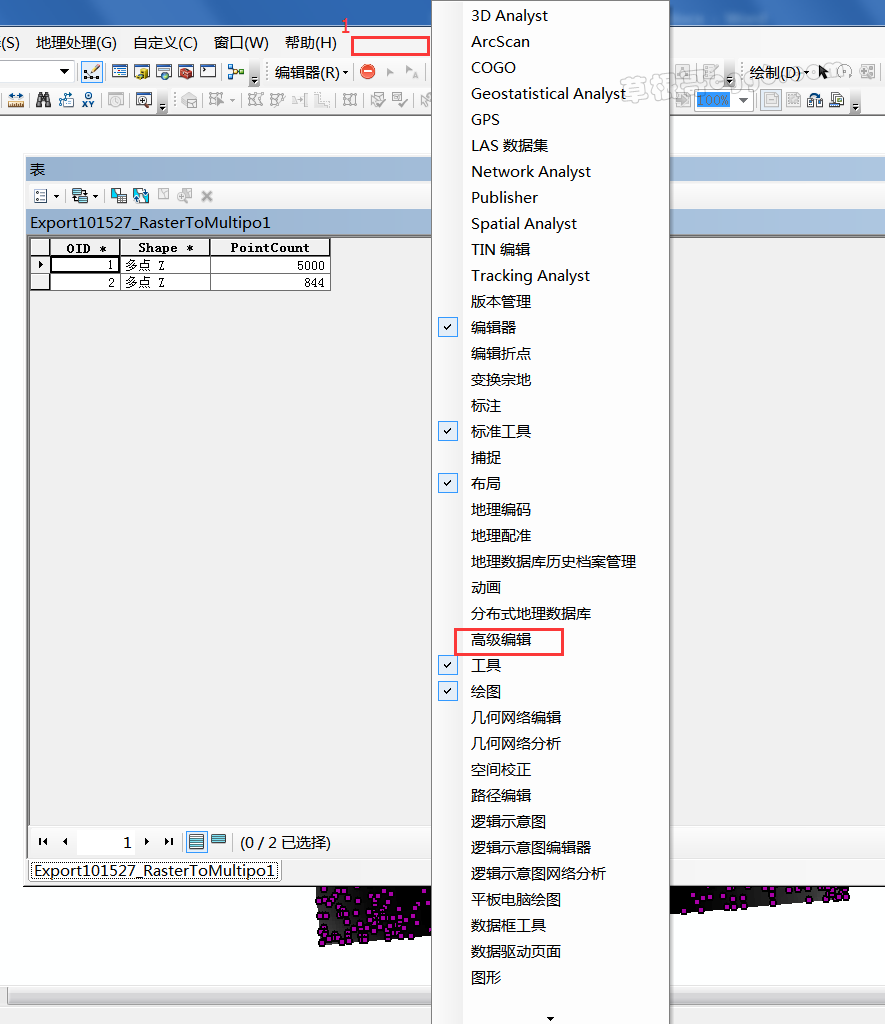
Task: Open the ArcToolbox red toolbox icon
Action: 186,71
